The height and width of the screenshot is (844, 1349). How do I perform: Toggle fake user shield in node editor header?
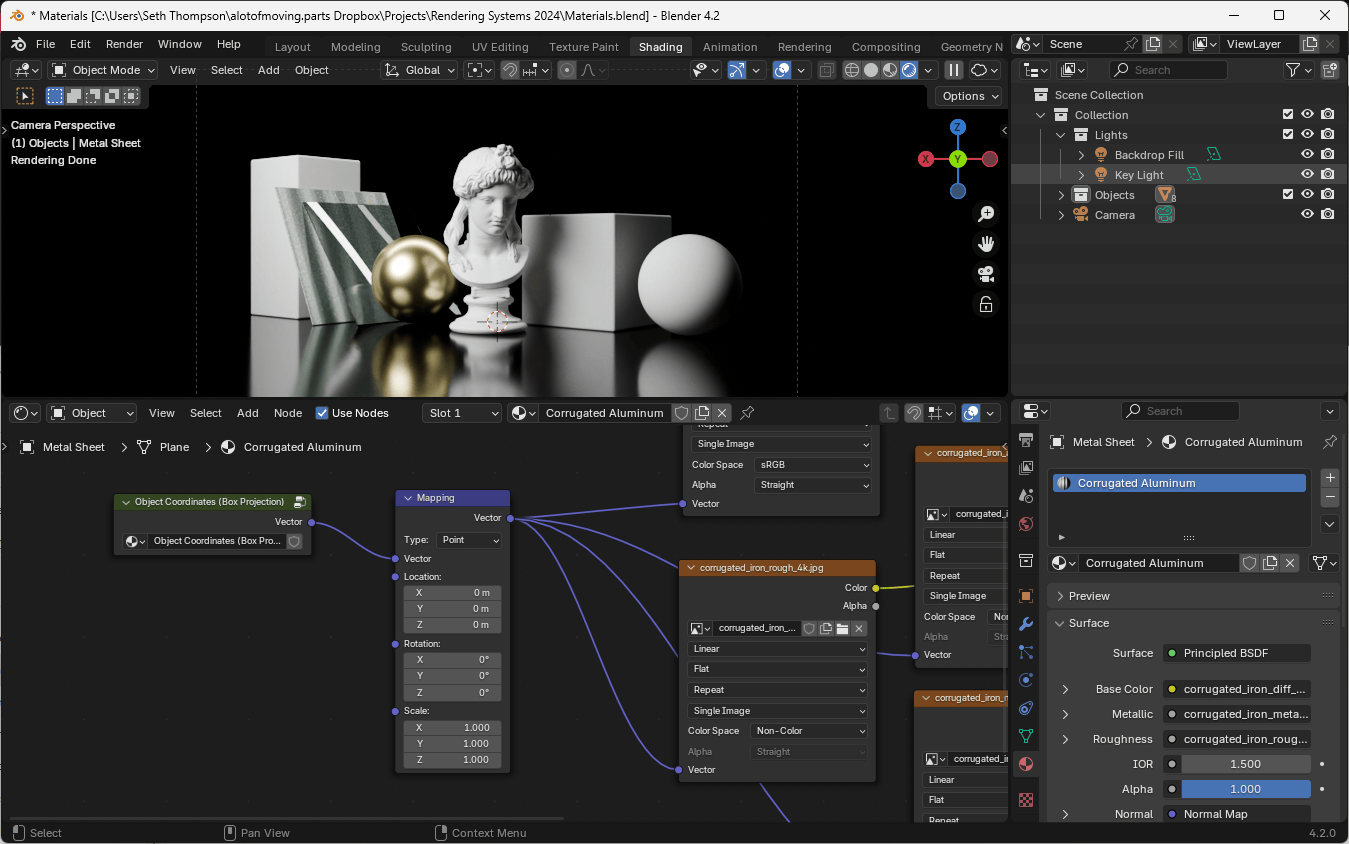(682, 413)
